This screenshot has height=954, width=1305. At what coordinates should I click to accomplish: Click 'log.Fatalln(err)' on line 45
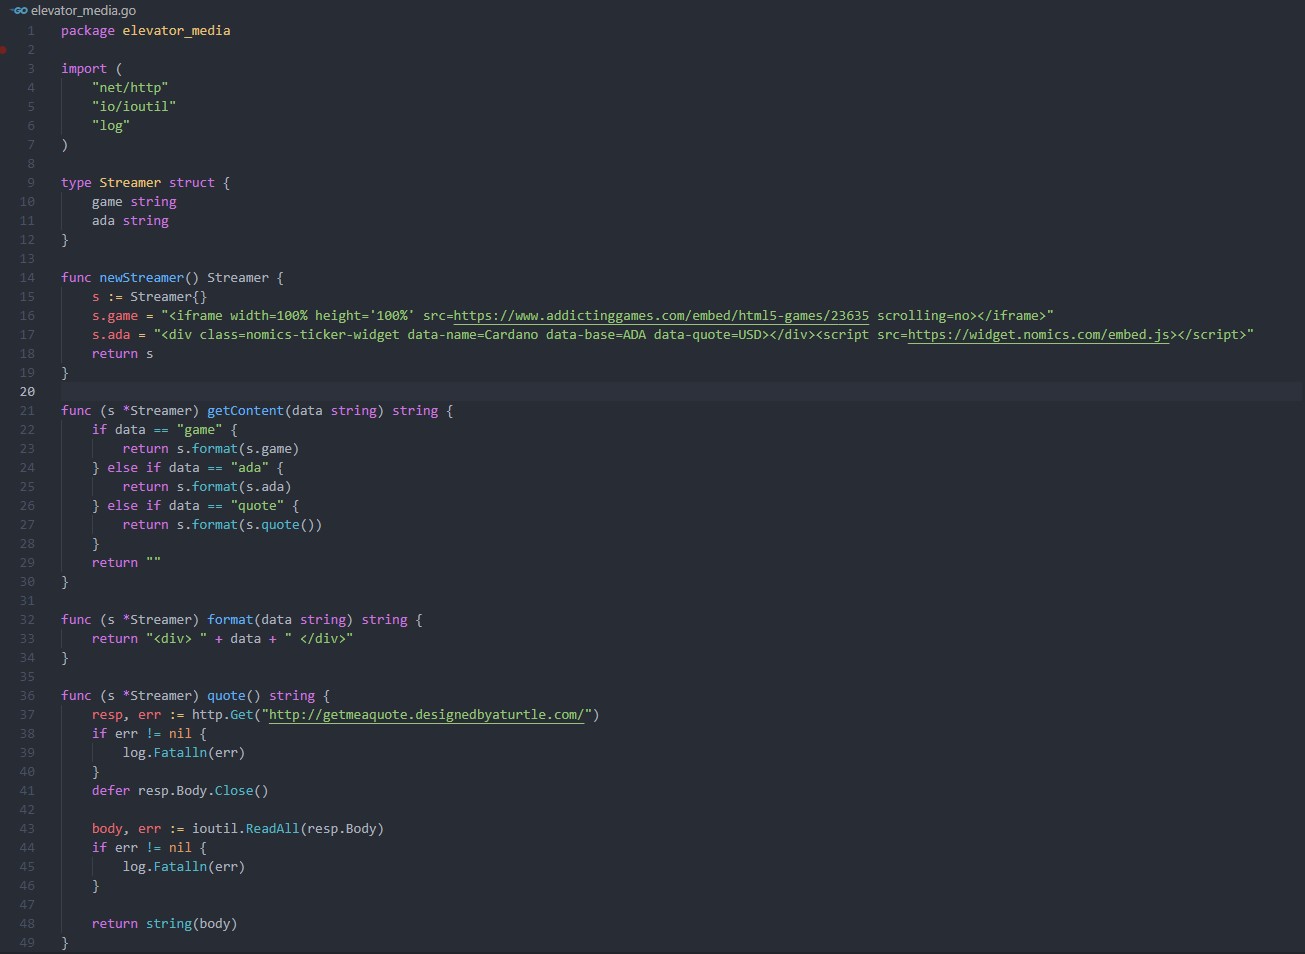point(184,866)
